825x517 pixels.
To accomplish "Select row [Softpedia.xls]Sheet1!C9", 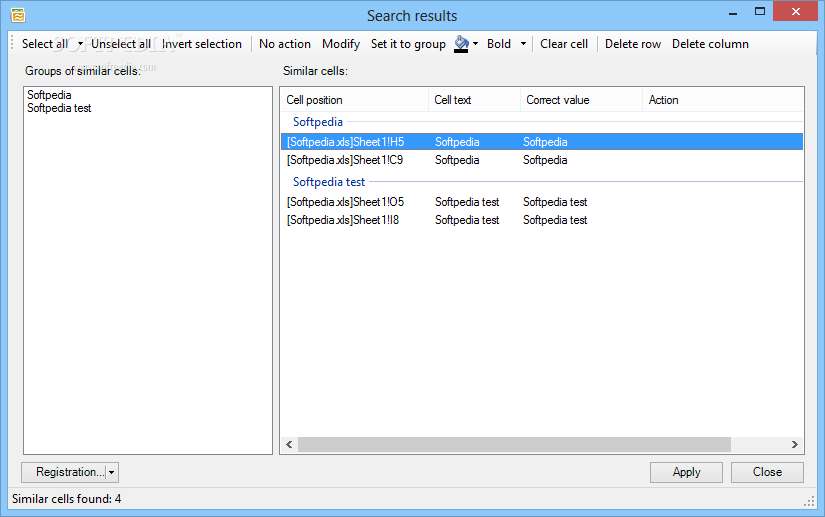I will tap(542, 160).
